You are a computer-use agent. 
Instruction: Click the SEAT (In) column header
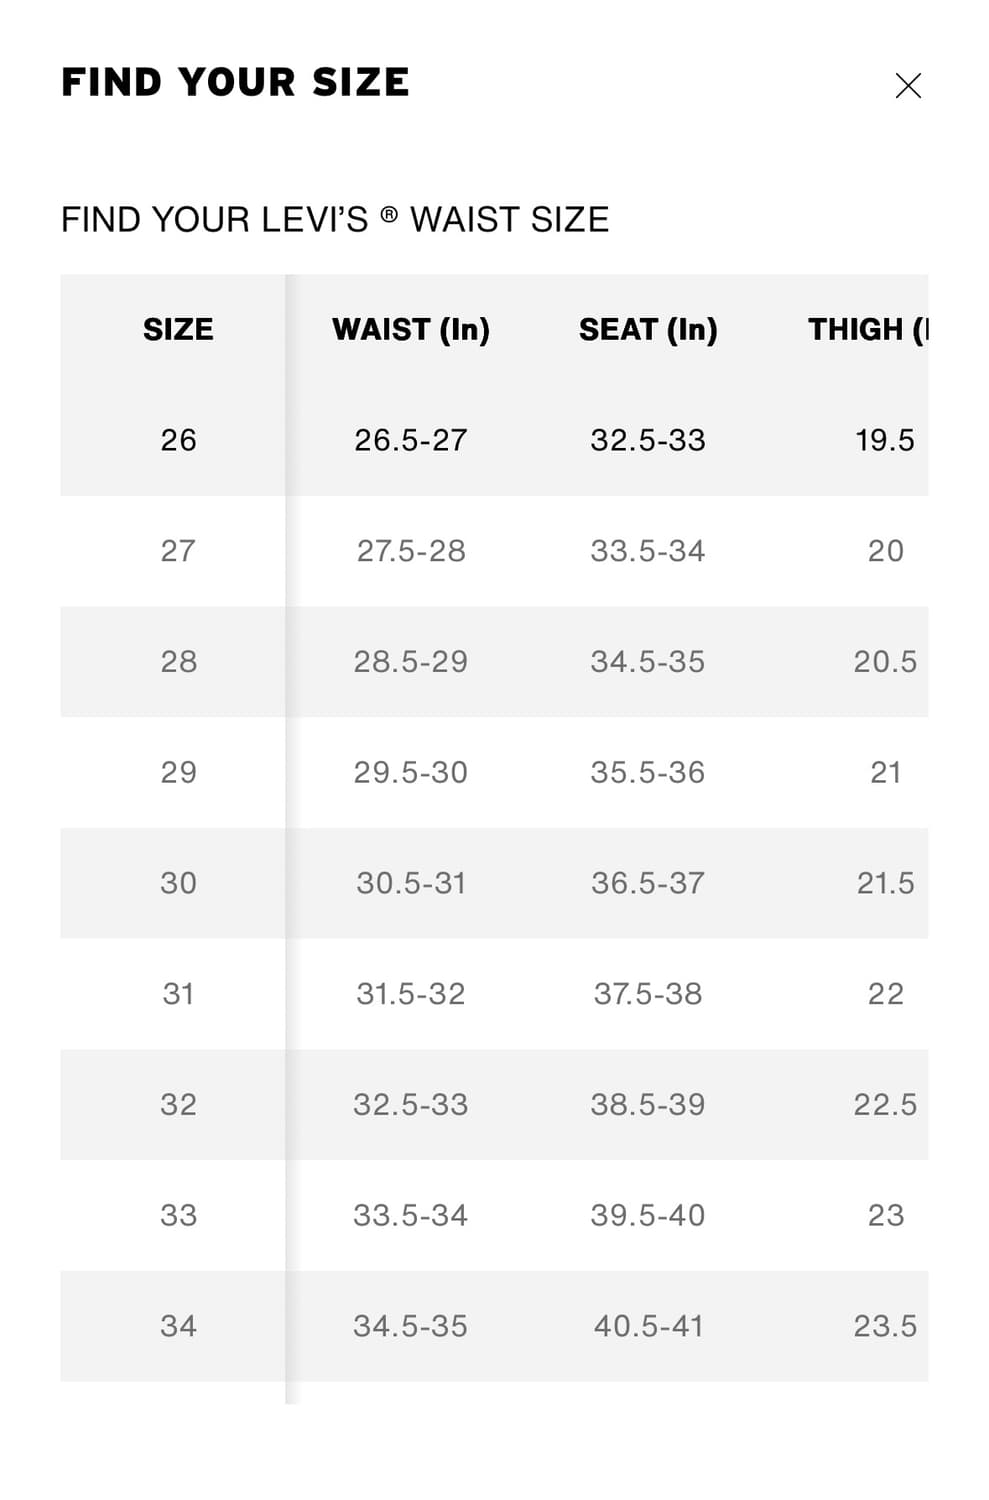coord(648,330)
